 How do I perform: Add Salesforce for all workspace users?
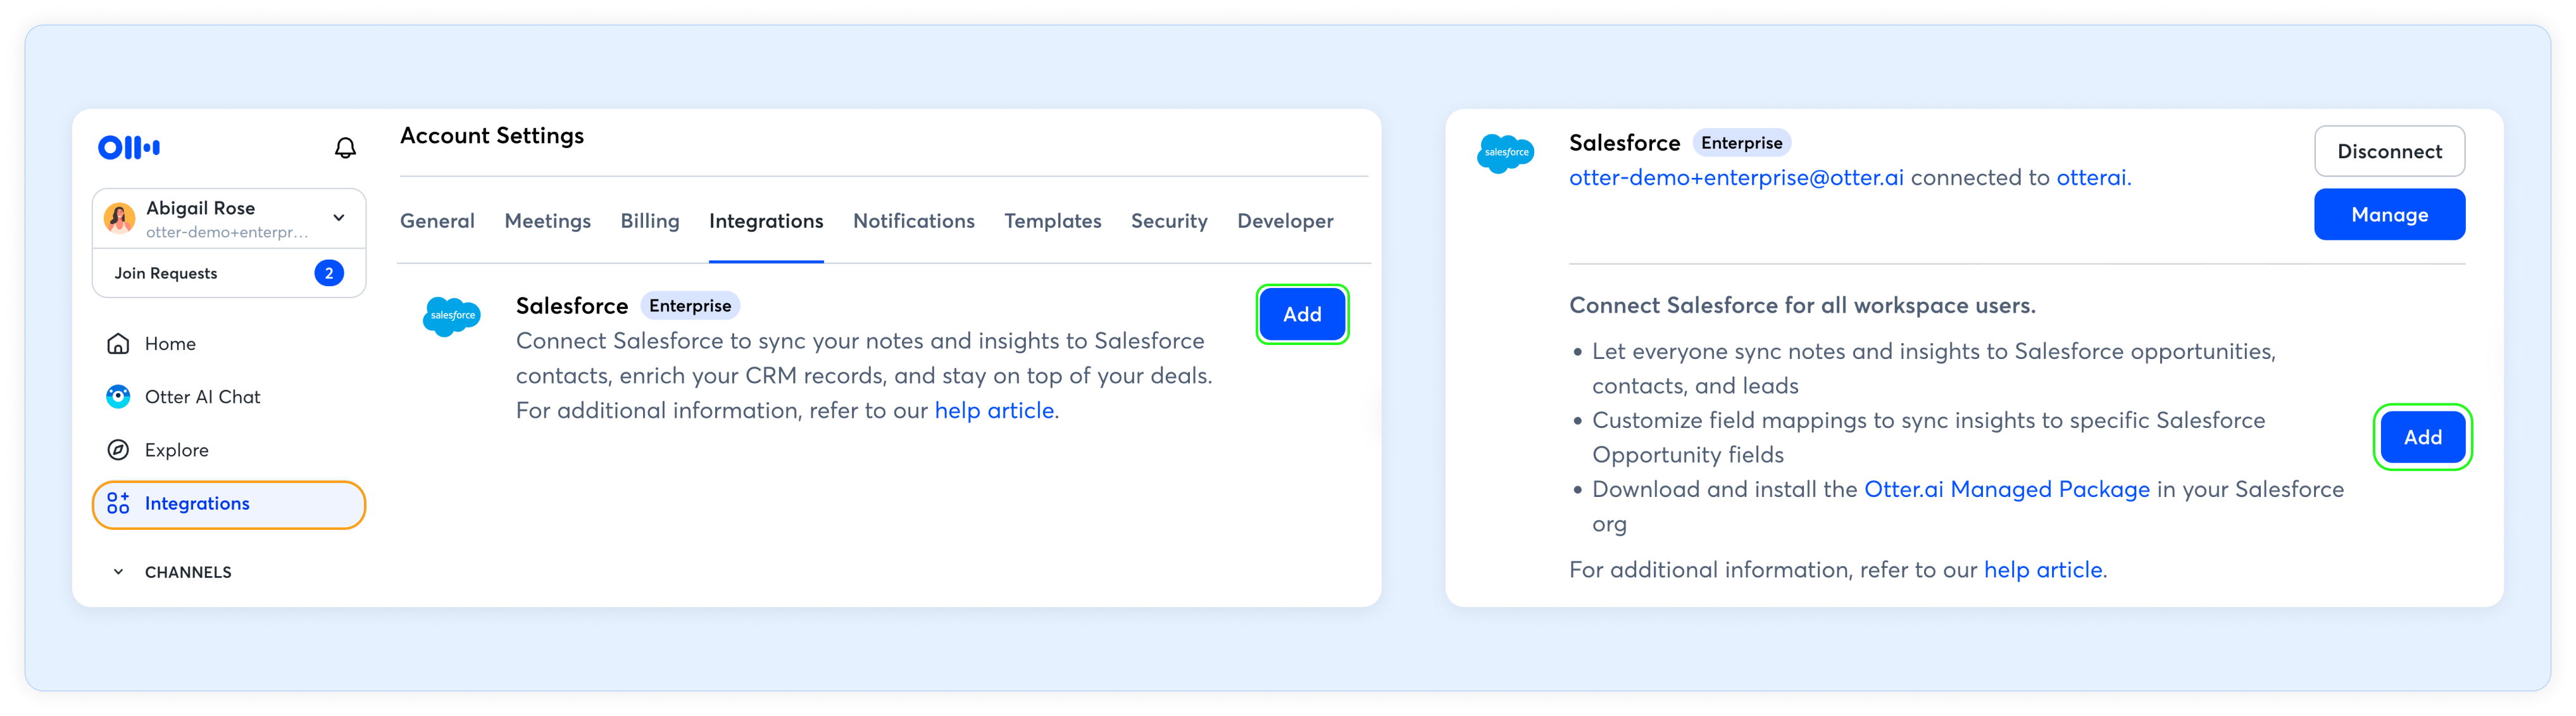click(x=2421, y=438)
